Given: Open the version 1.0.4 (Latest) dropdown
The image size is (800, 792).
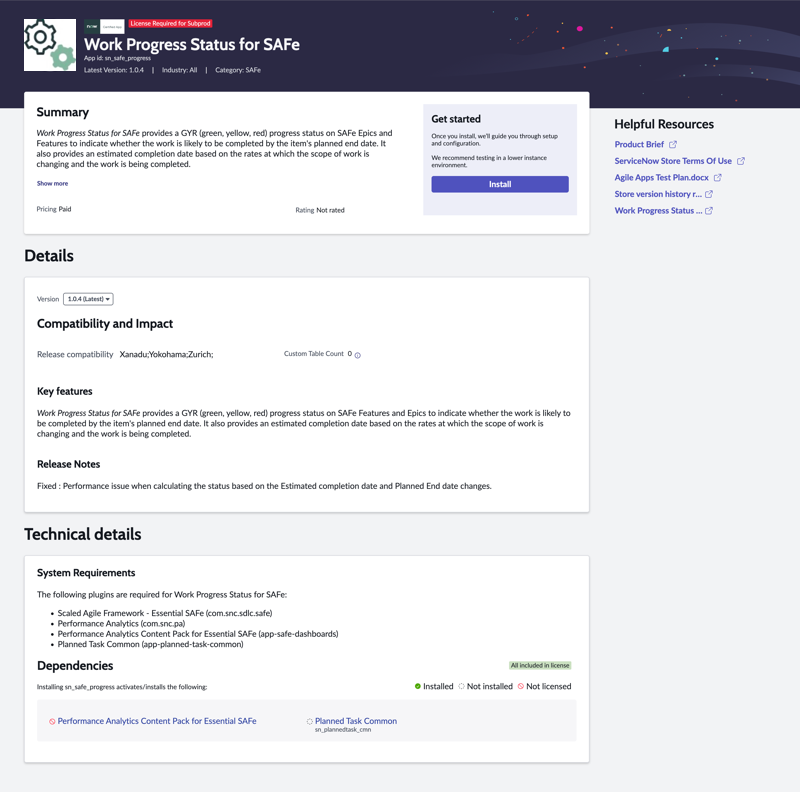Looking at the screenshot, I should pyautogui.click(x=88, y=299).
